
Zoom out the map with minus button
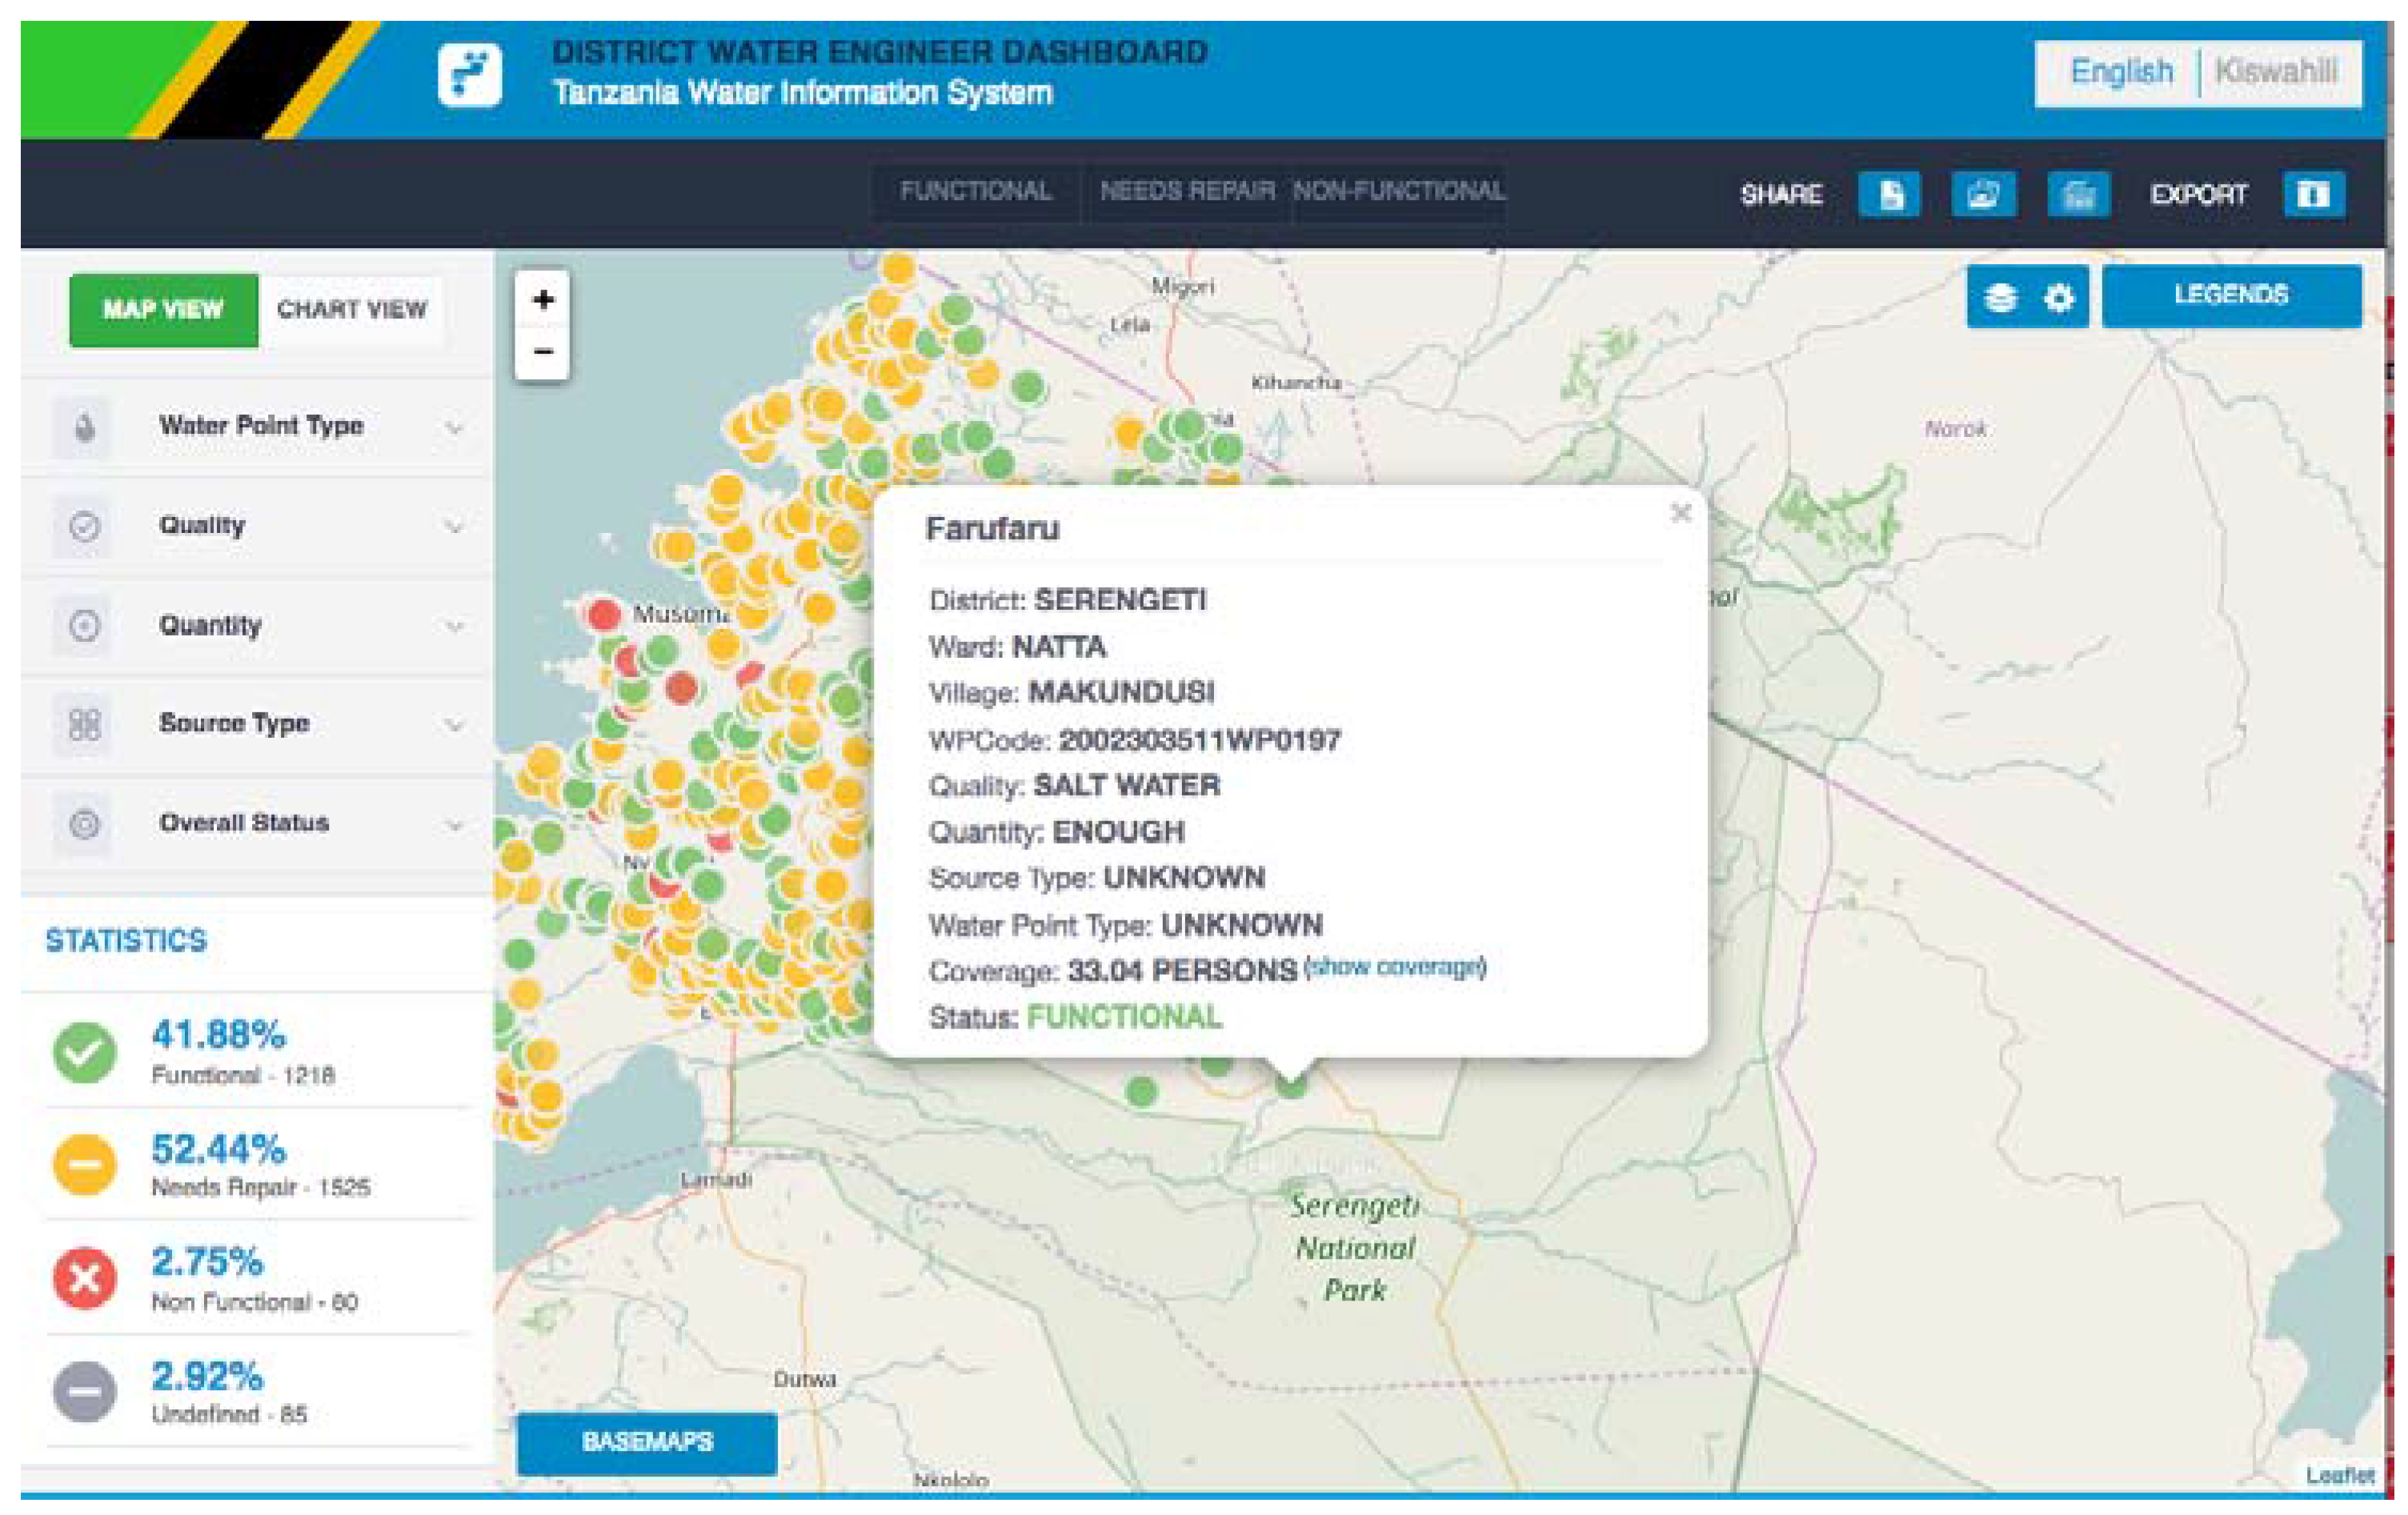tap(543, 351)
